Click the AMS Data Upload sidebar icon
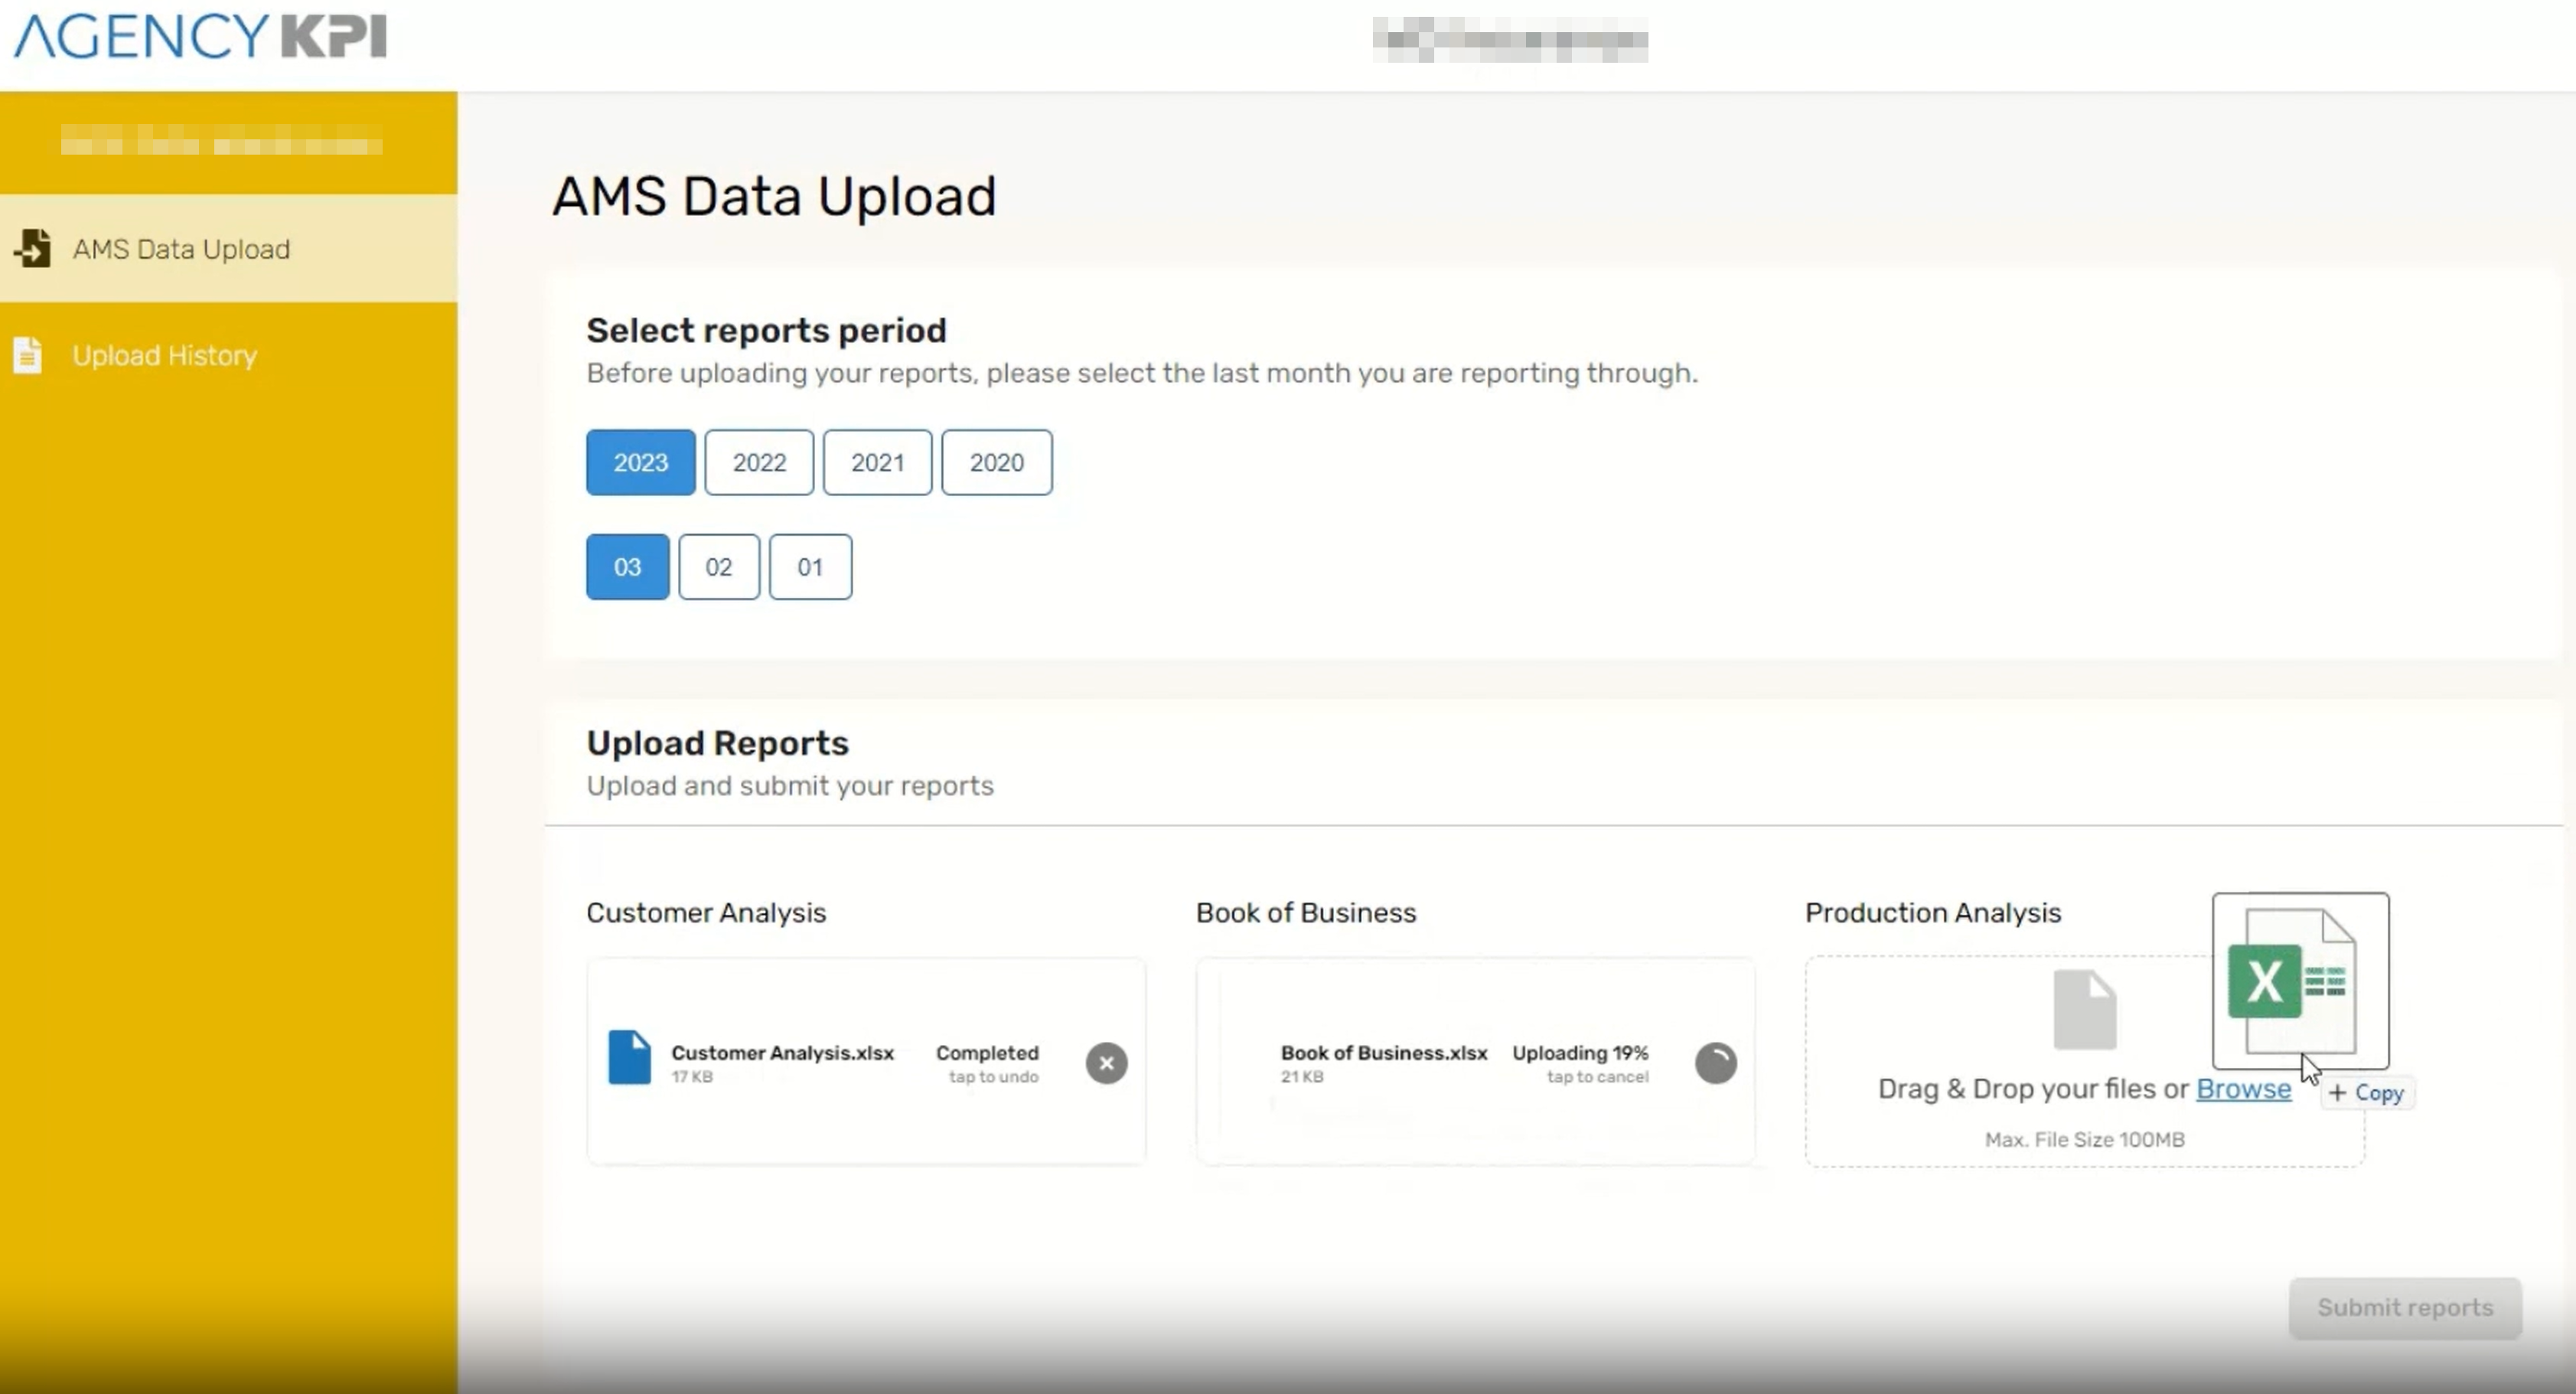 click(33, 248)
